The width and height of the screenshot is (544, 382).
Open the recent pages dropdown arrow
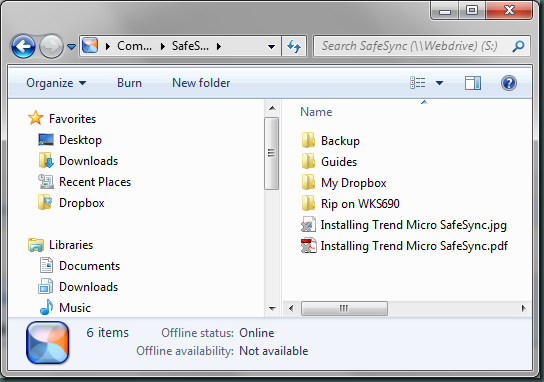(71, 46)
